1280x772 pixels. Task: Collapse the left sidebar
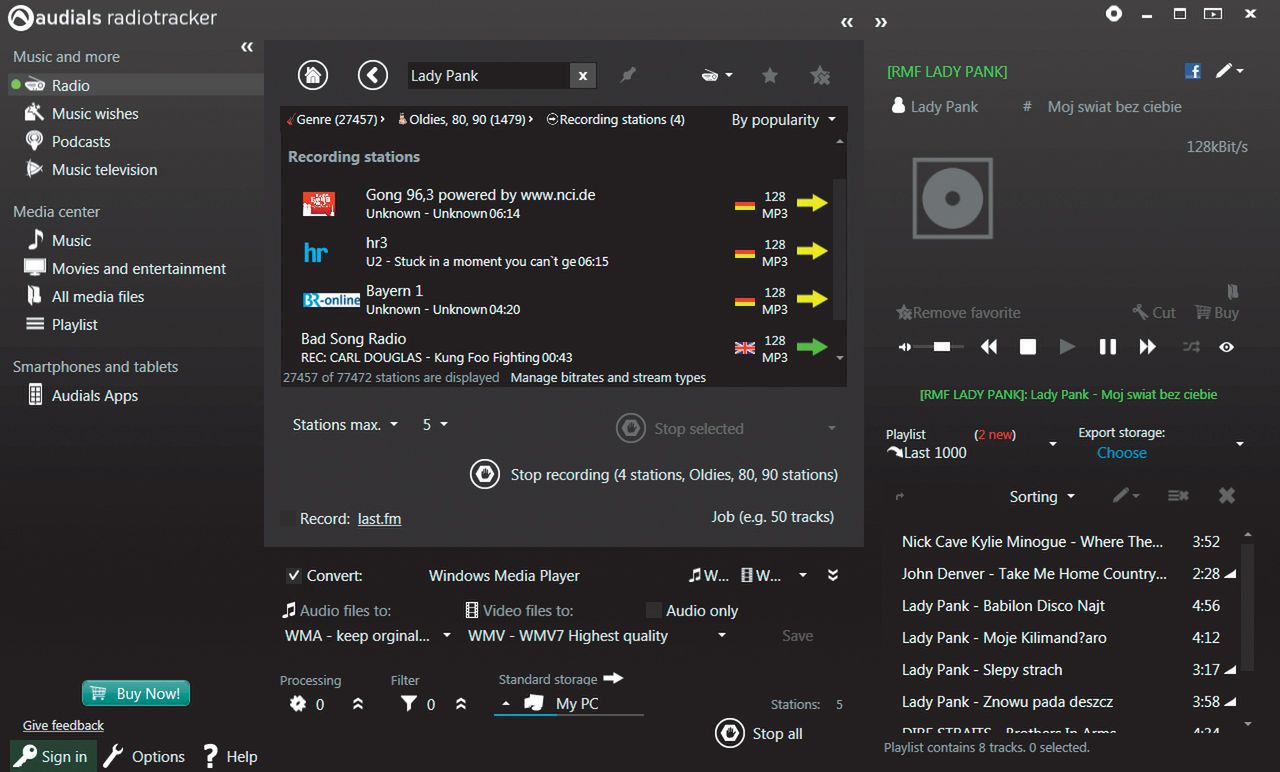247,47
